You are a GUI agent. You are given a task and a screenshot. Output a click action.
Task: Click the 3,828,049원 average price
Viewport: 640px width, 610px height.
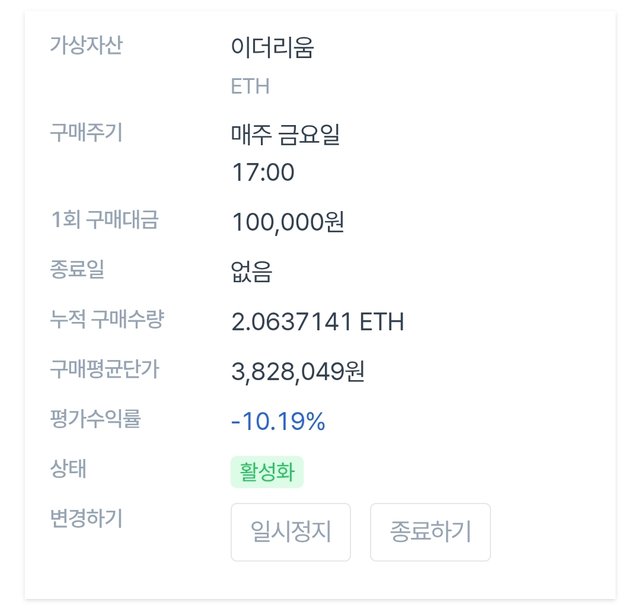[298, 372]
